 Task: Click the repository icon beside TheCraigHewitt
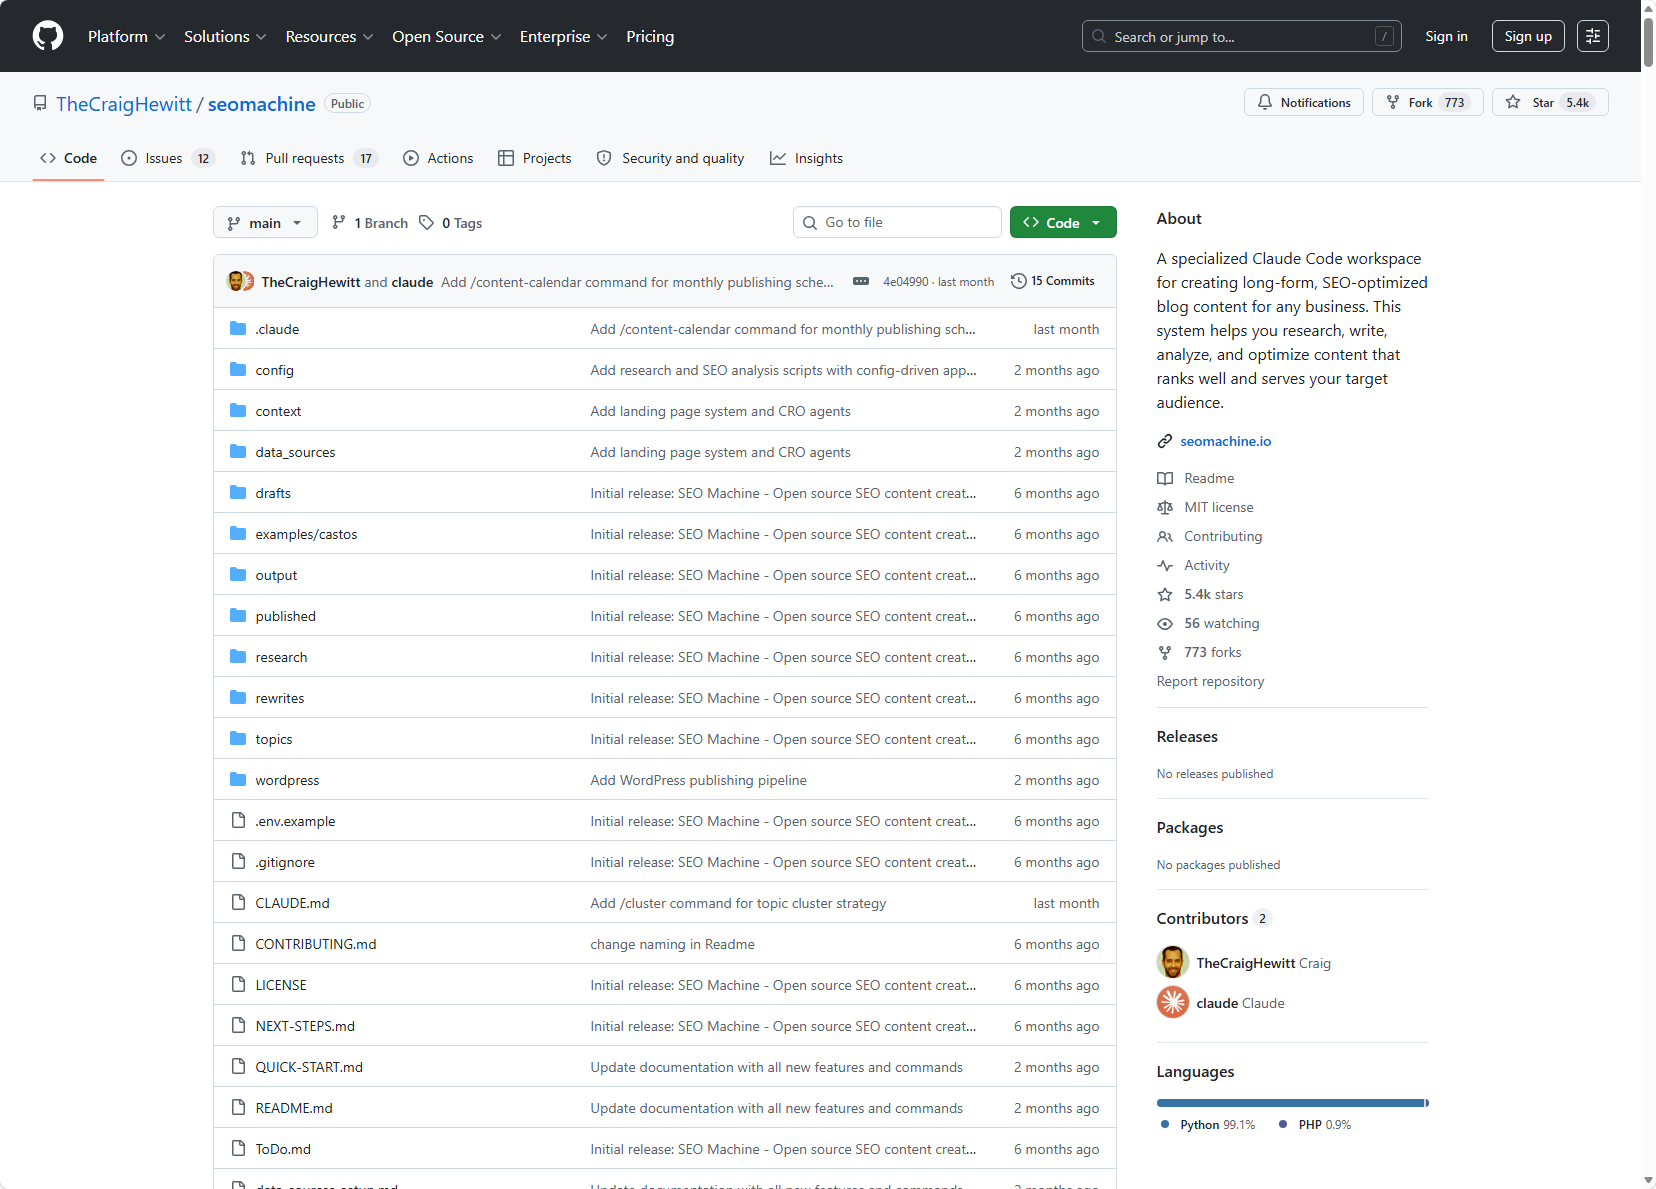[x=40, y=104]
